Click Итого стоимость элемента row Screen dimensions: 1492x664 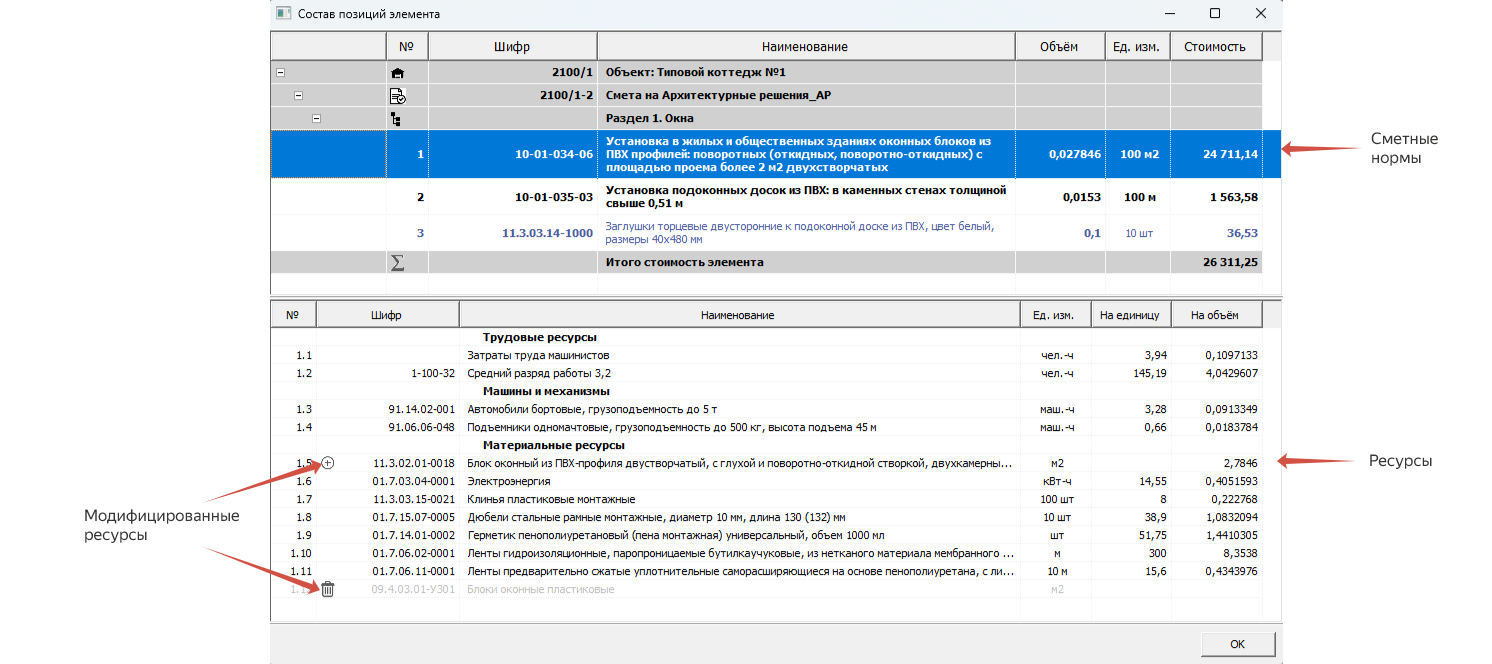tap(766, 262)
